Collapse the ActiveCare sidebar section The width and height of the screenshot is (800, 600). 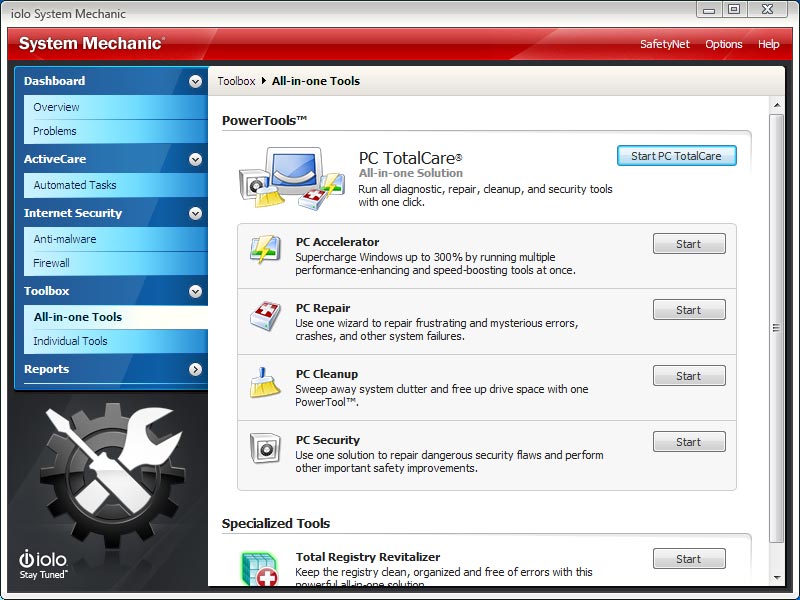click(195, 159)
